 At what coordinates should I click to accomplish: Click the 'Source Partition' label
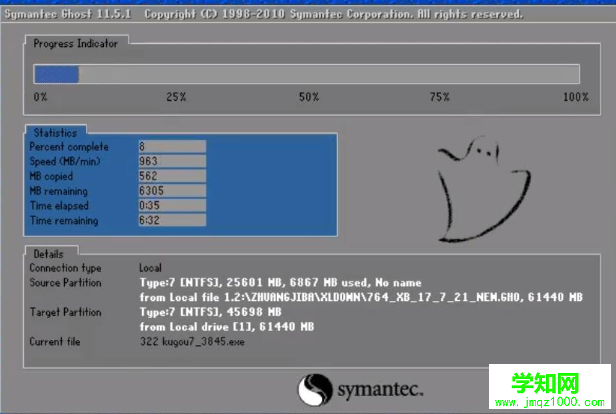pyautogui.click(x=66, y=282)
